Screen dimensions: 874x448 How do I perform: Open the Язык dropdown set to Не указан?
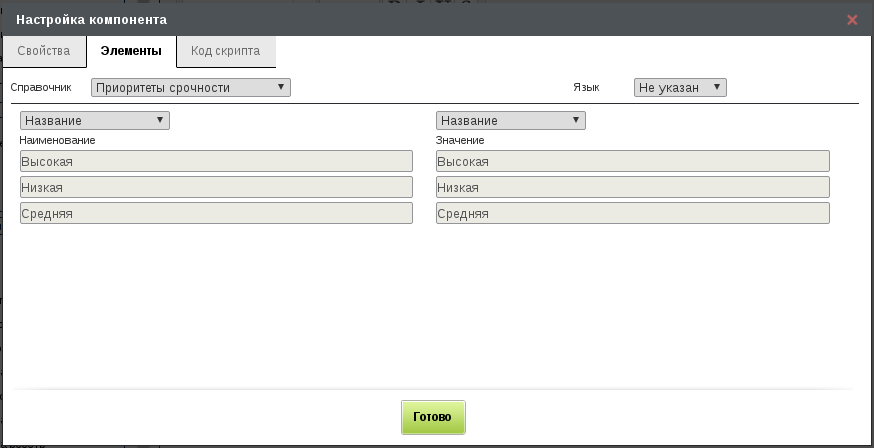pos(680,87)
